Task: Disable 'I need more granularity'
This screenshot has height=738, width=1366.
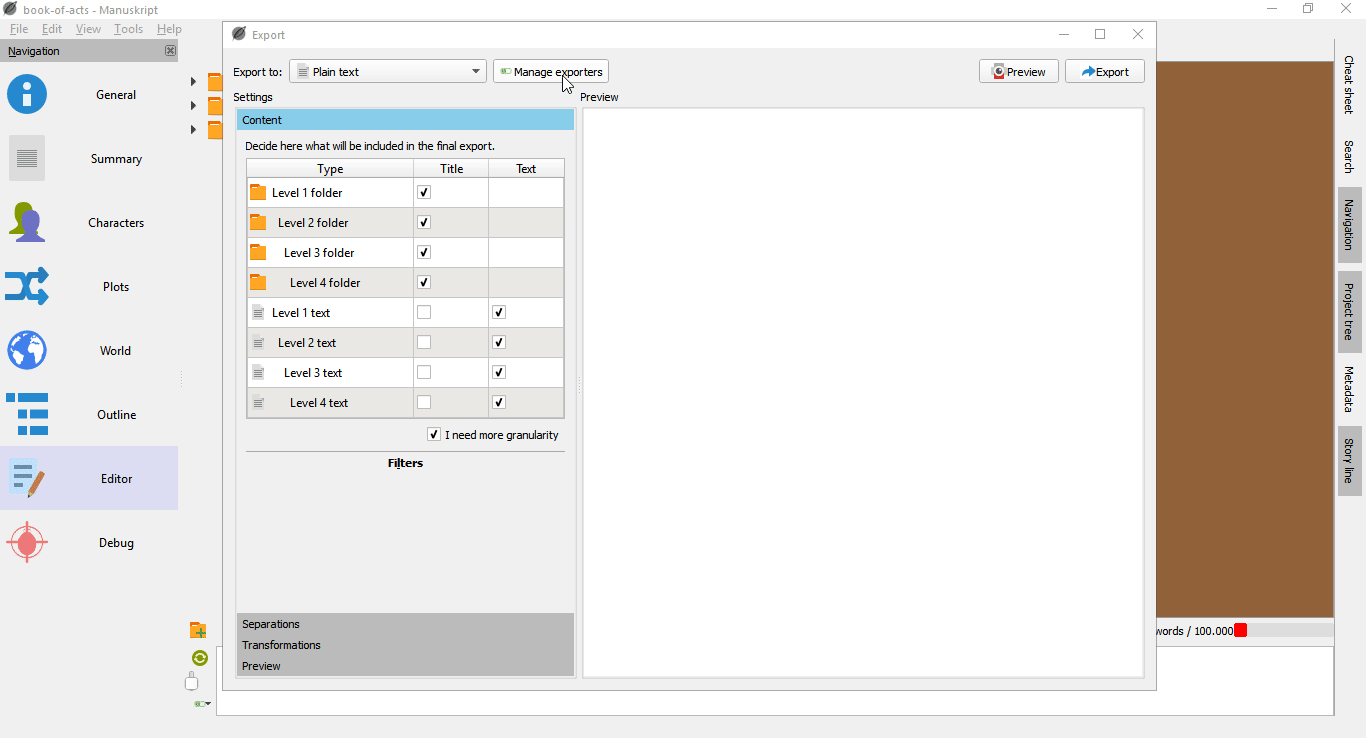Action: coord(434,434)
